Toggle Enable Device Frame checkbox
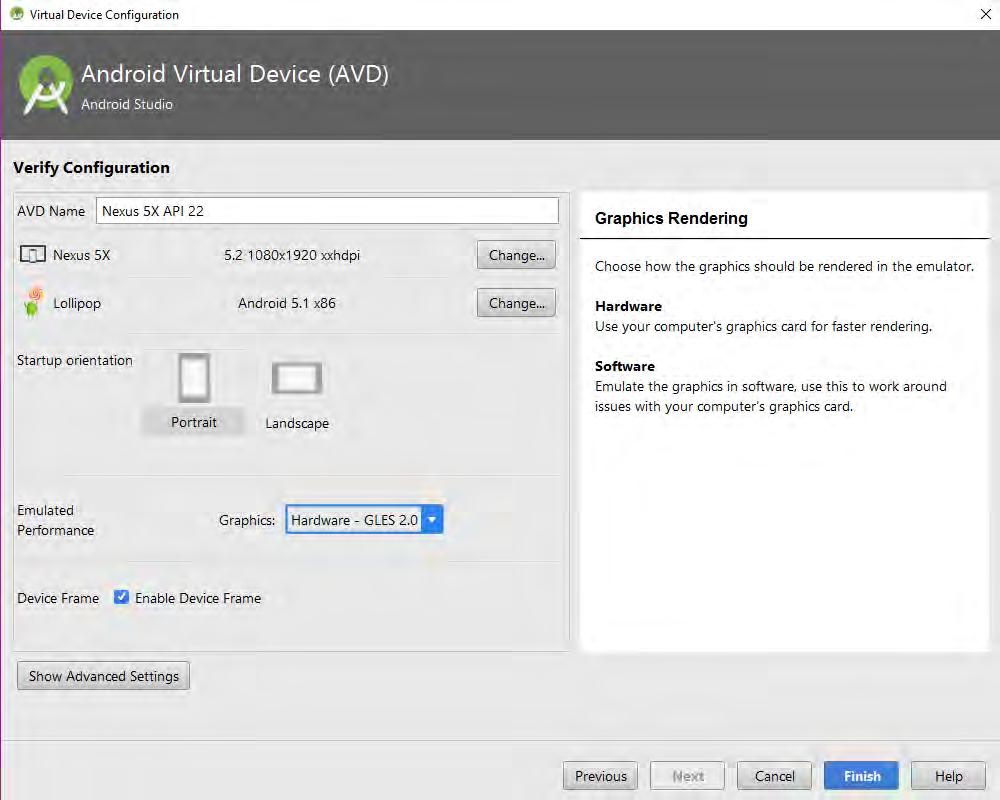This screenshot has height=800, width=1000. coord(121,597)
